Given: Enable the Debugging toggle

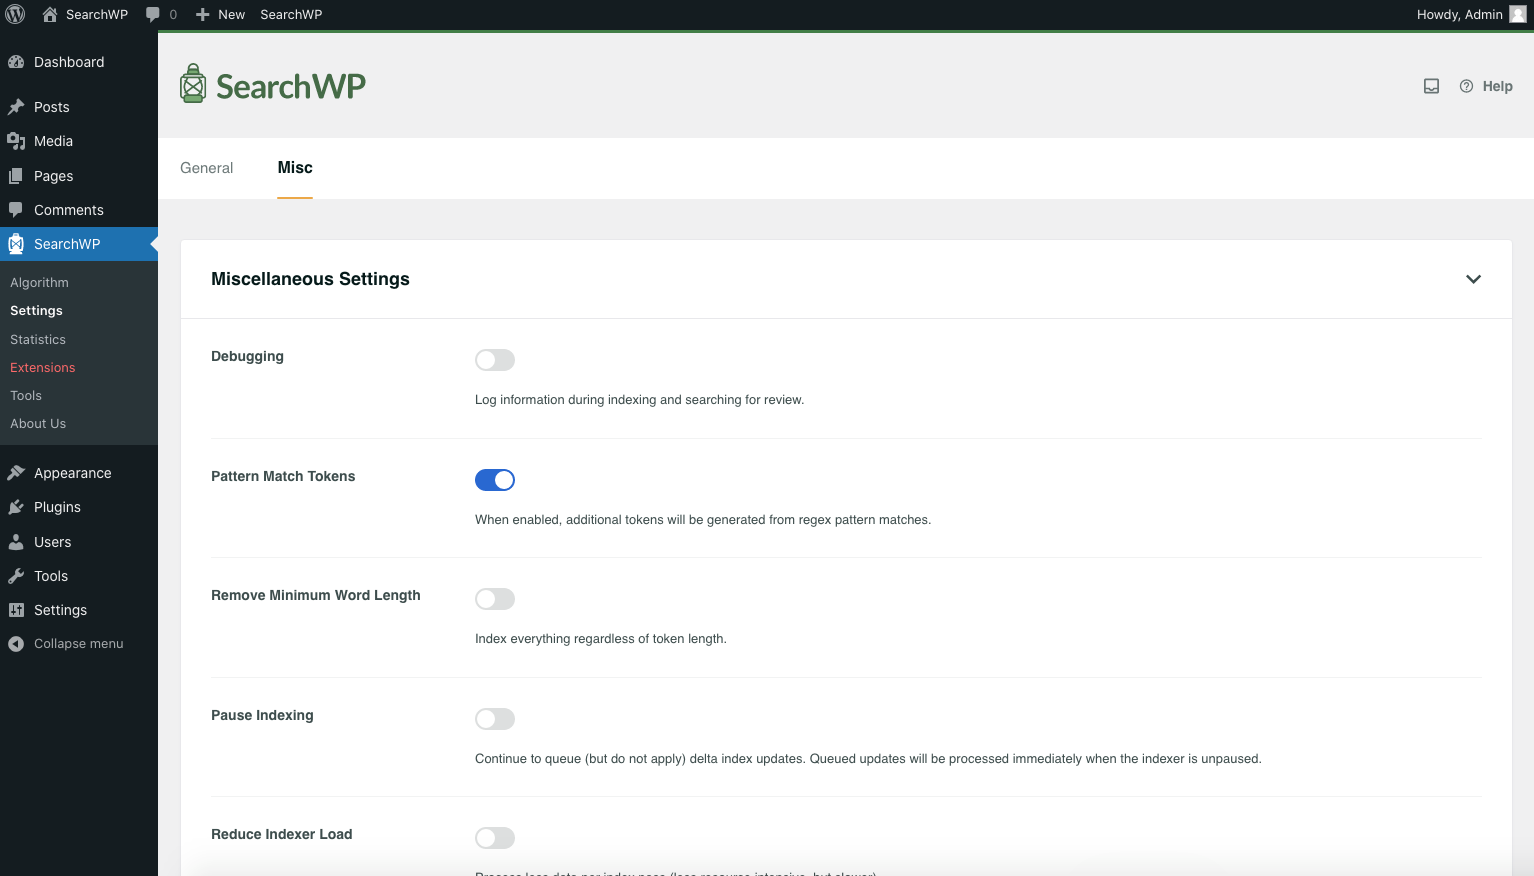Looking at the screenshot, I should tap(495, 360).
